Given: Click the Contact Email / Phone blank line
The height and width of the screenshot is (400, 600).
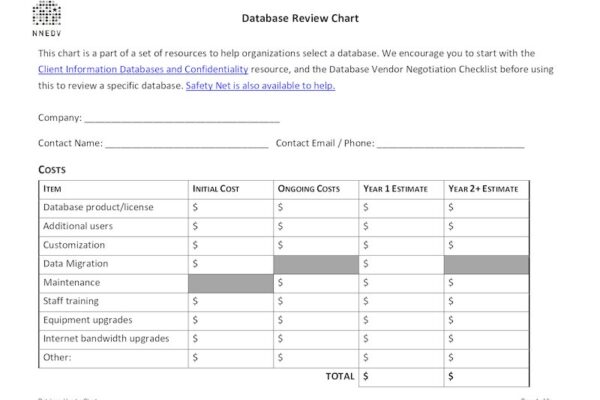Looking at the screenshot, I should coord(450,143).
